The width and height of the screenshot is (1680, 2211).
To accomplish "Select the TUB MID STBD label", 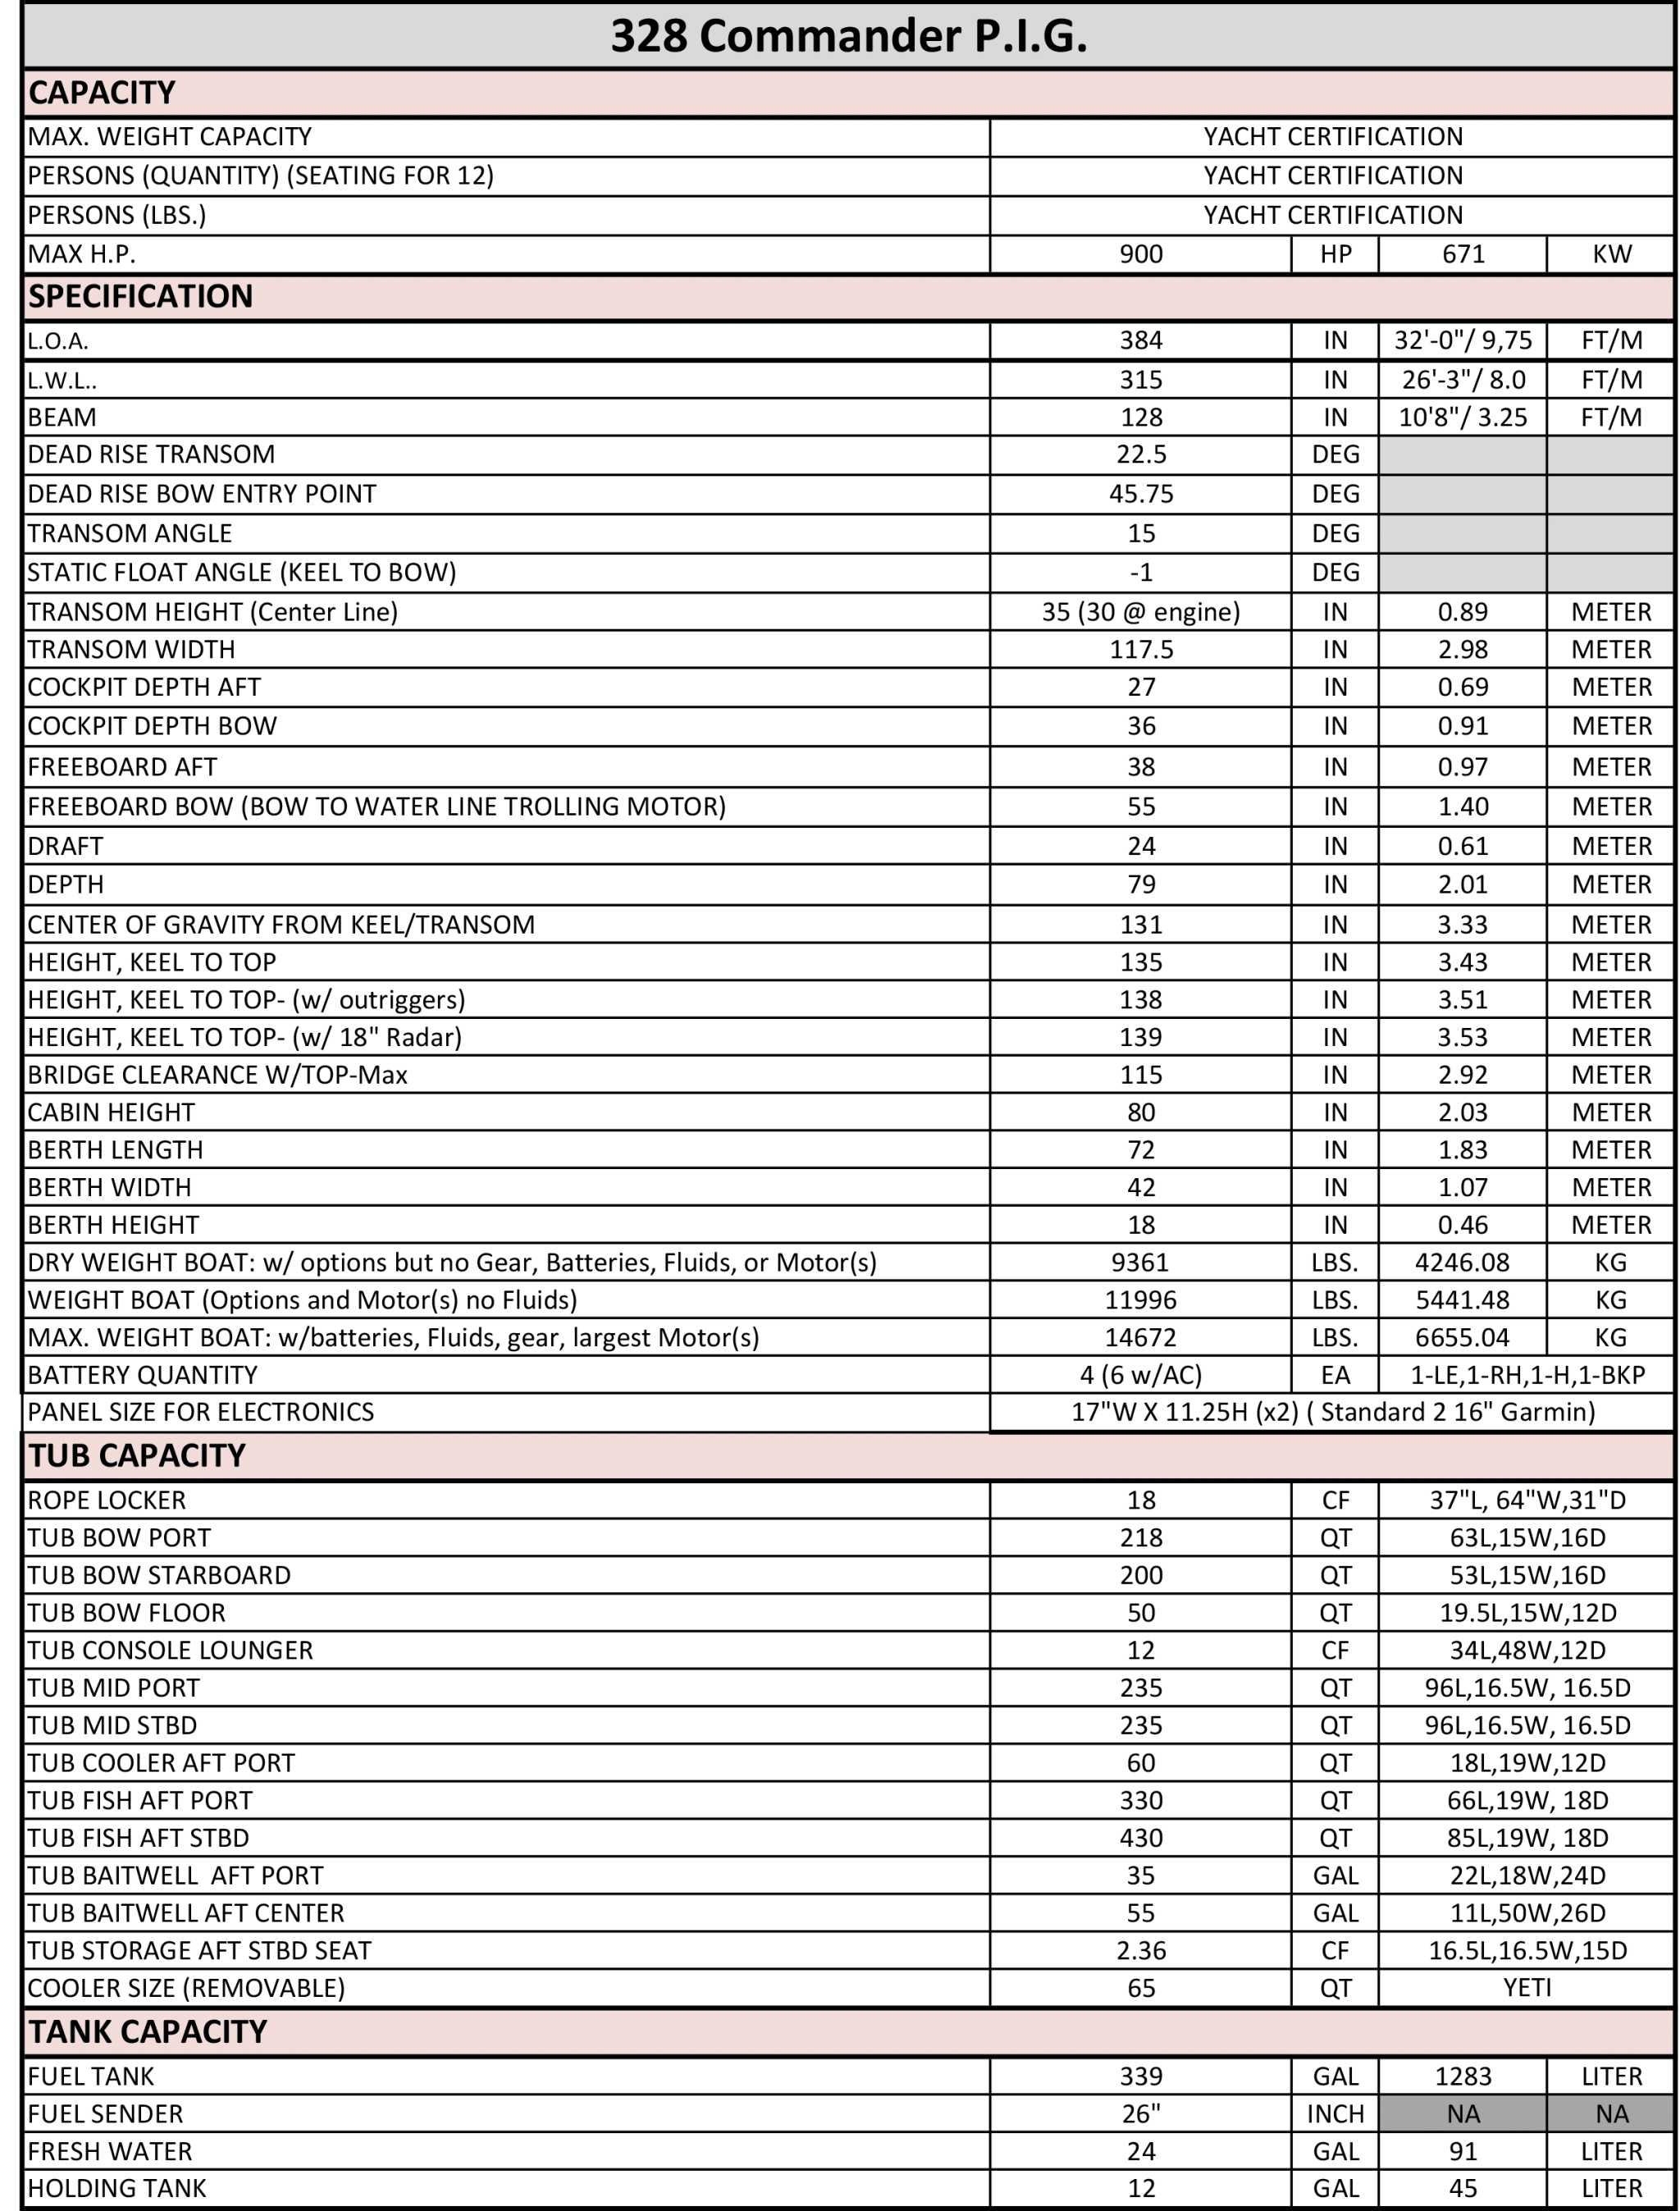I will 112,1726.
